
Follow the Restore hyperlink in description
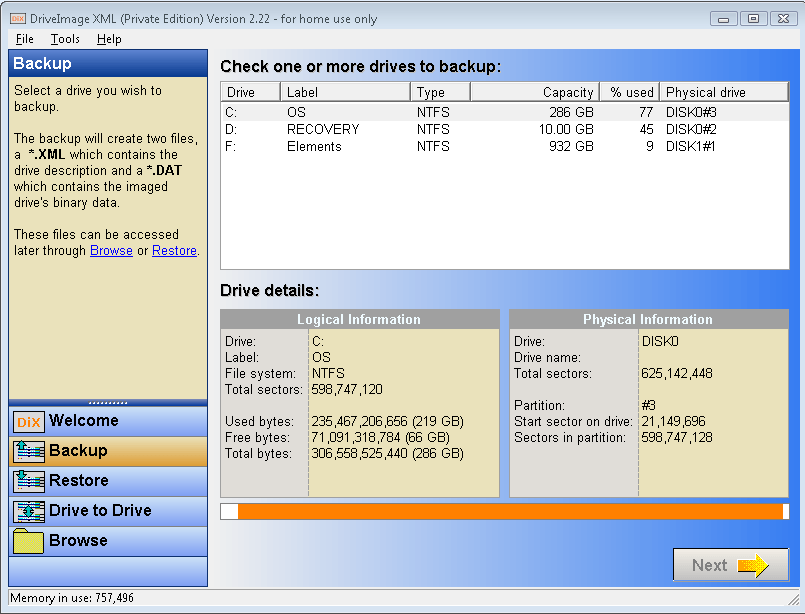[175, 251]
